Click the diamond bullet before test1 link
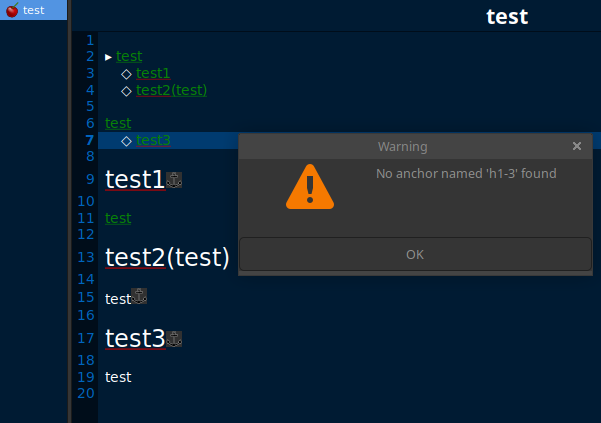The width and height of the screenshot is (601, 423). (126, 74)
